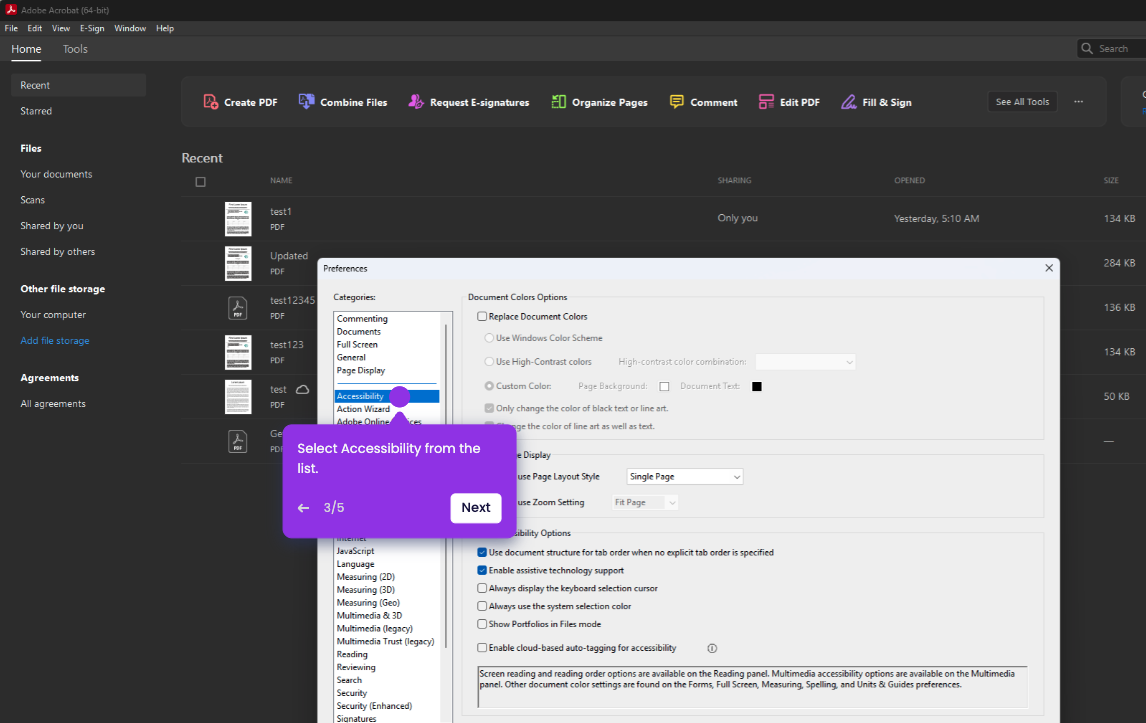Uncheck use document structure for tab order
The height and width of the screenshot is (723, 1146).
click(482, 553)
